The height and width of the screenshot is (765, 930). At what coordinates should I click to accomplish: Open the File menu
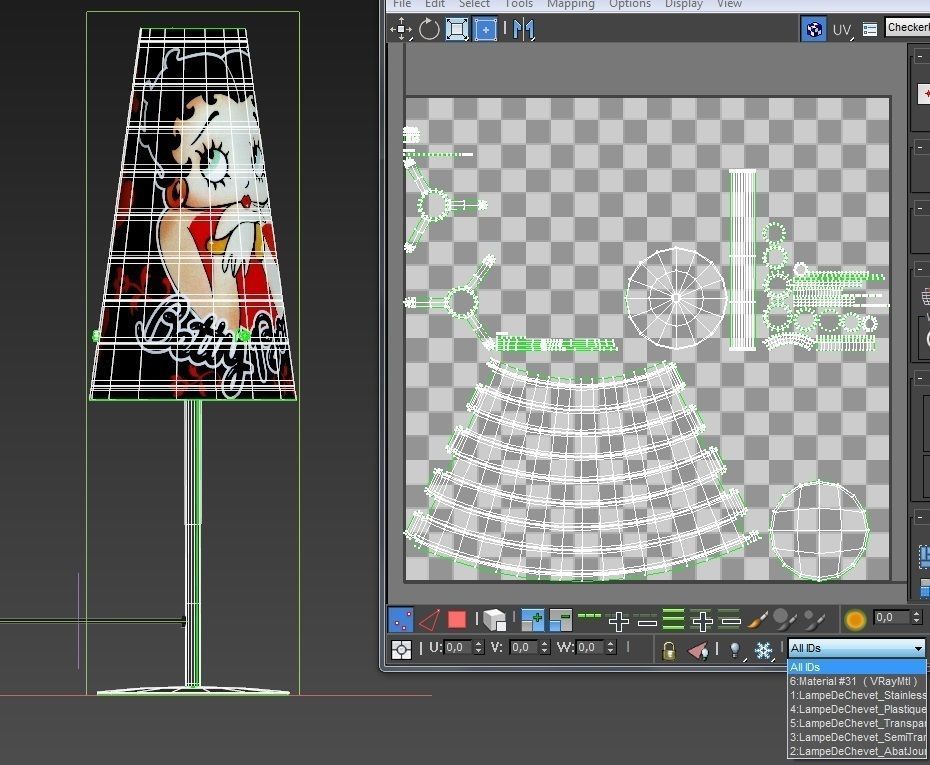pyautogui.click(x=402, y=4)
